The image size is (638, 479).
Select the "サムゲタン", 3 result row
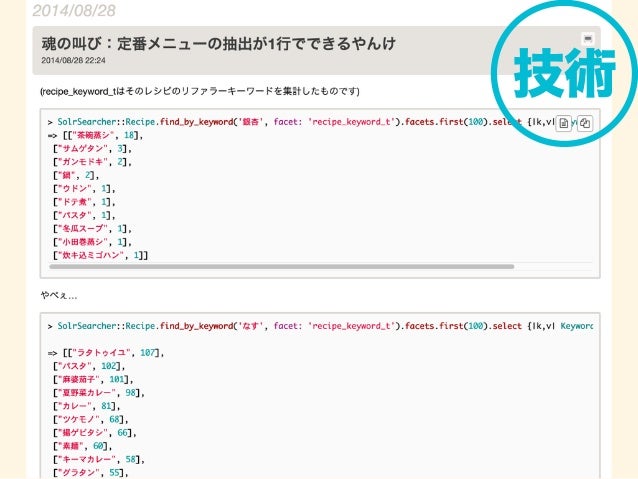click(92, 149)
